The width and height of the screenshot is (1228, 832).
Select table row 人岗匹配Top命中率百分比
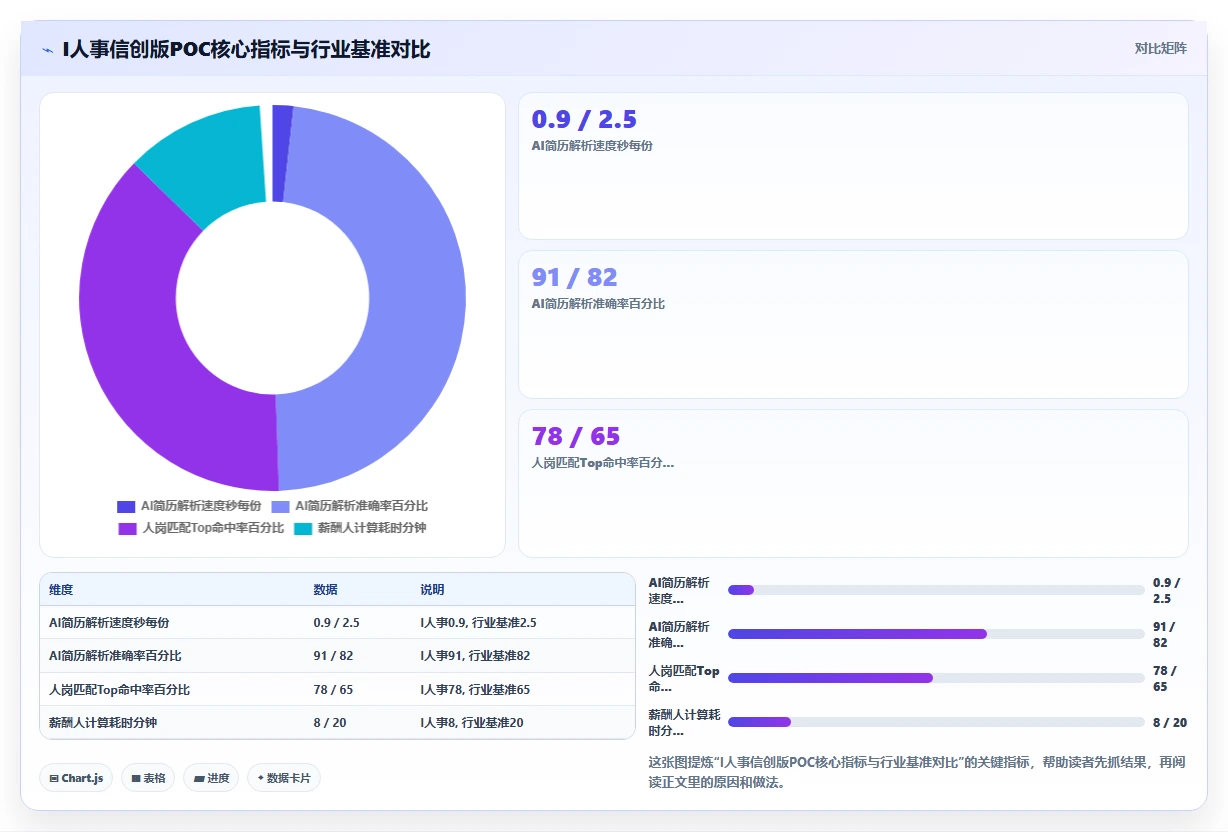(x=337, y=689)
